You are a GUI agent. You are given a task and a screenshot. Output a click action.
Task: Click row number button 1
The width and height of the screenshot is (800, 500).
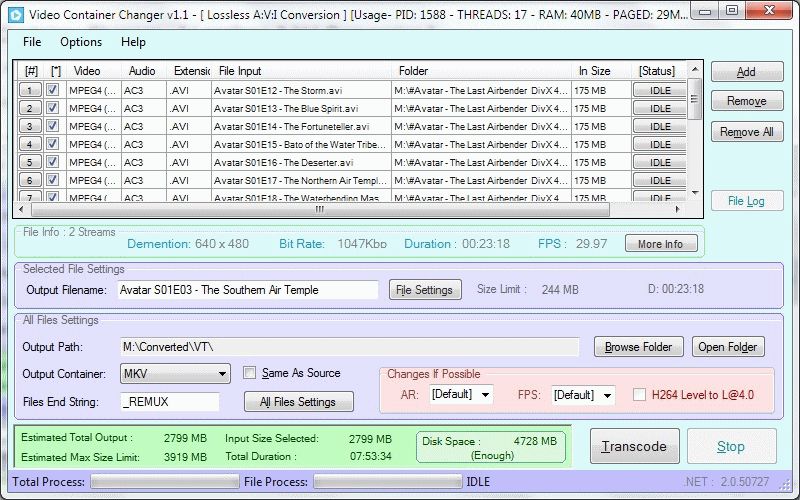pyautogui.click(x=30, y=90)
